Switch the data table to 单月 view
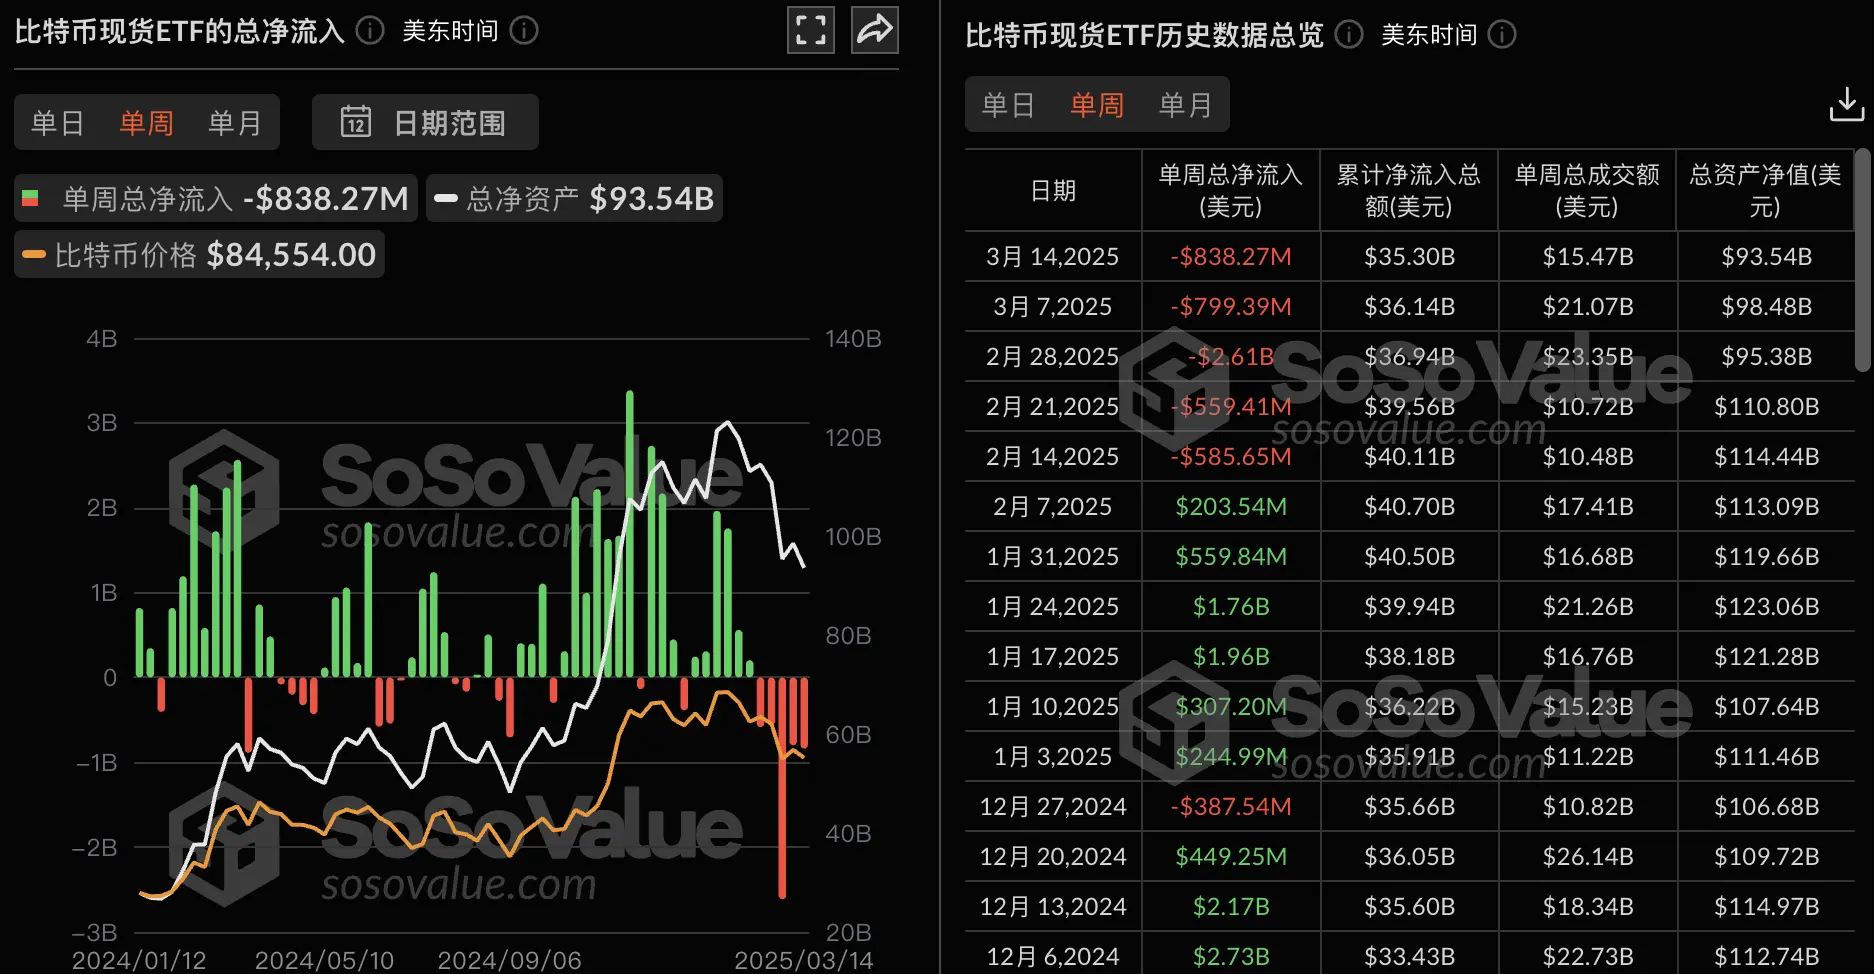Viewport: 1874px width, 974px height. (1186, 103)
